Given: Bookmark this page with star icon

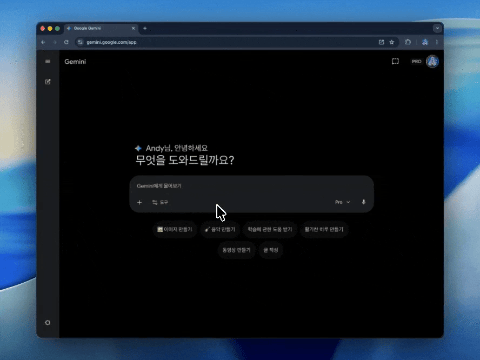Looking at the screenshot, I should pos(392,42).
